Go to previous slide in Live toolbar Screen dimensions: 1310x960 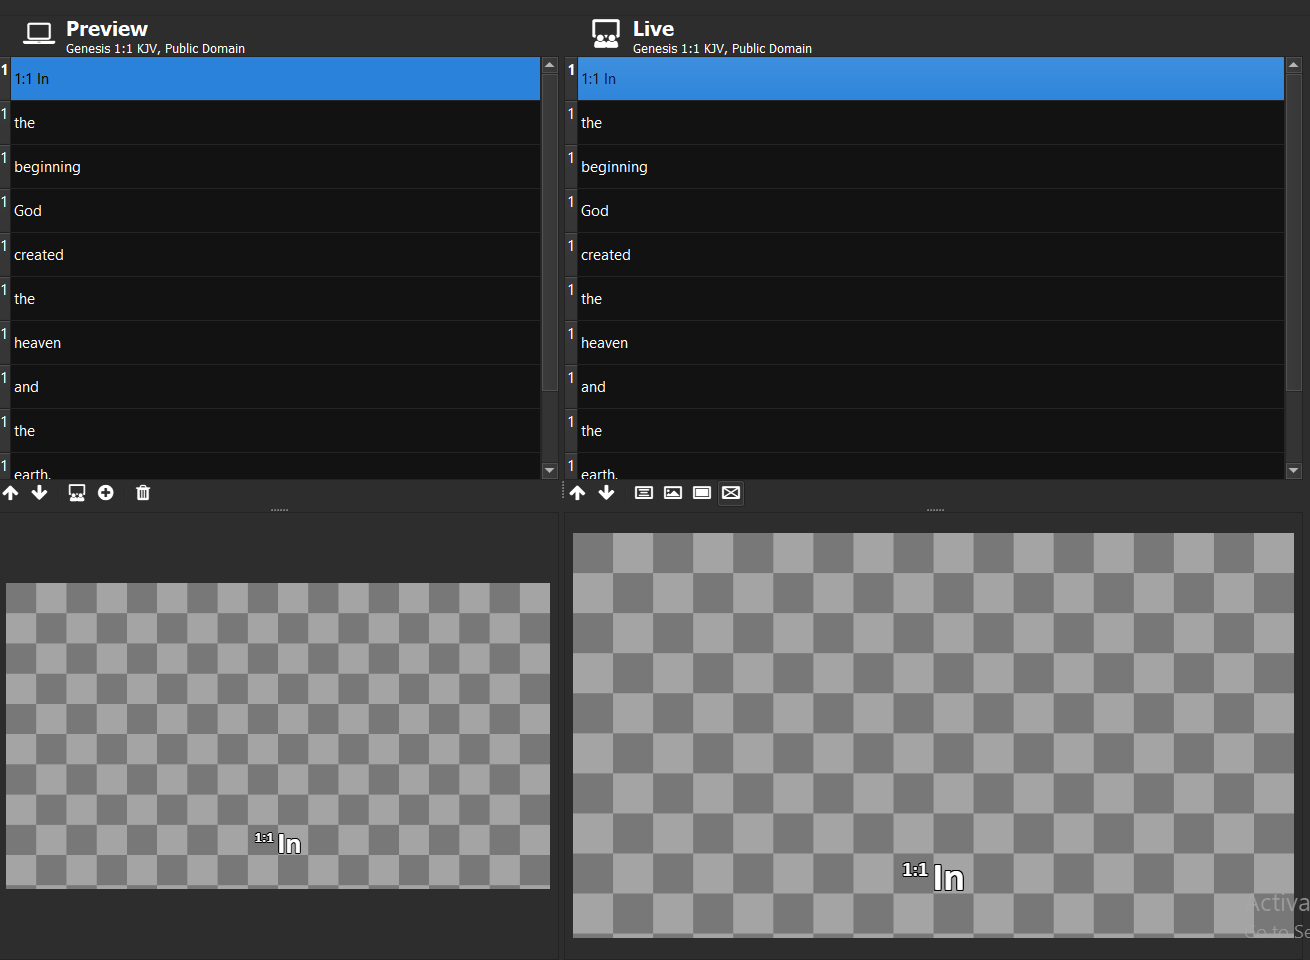pyautogui.click(x=578, y=493)
